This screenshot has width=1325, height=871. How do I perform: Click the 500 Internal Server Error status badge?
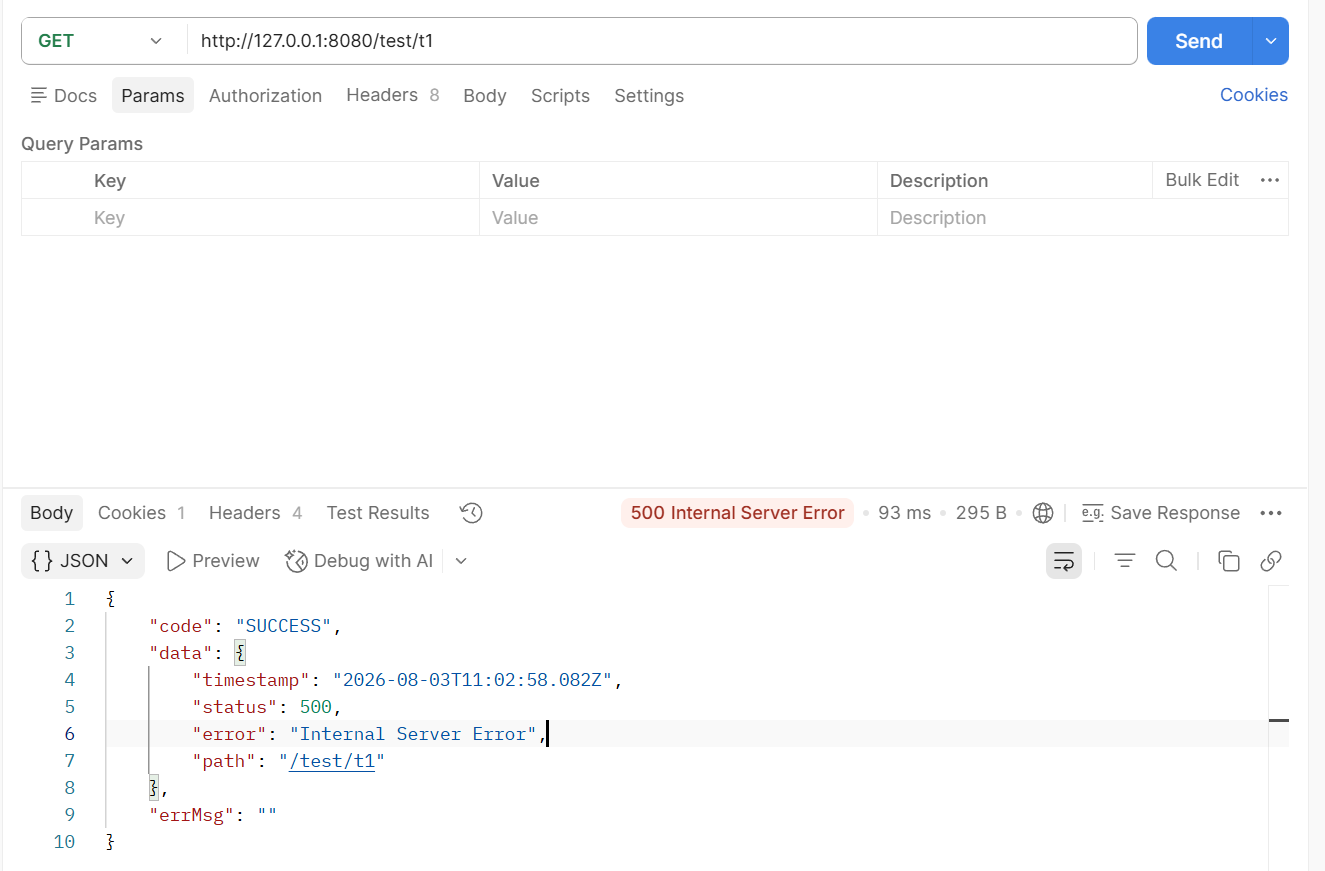[x=737, y=513]
